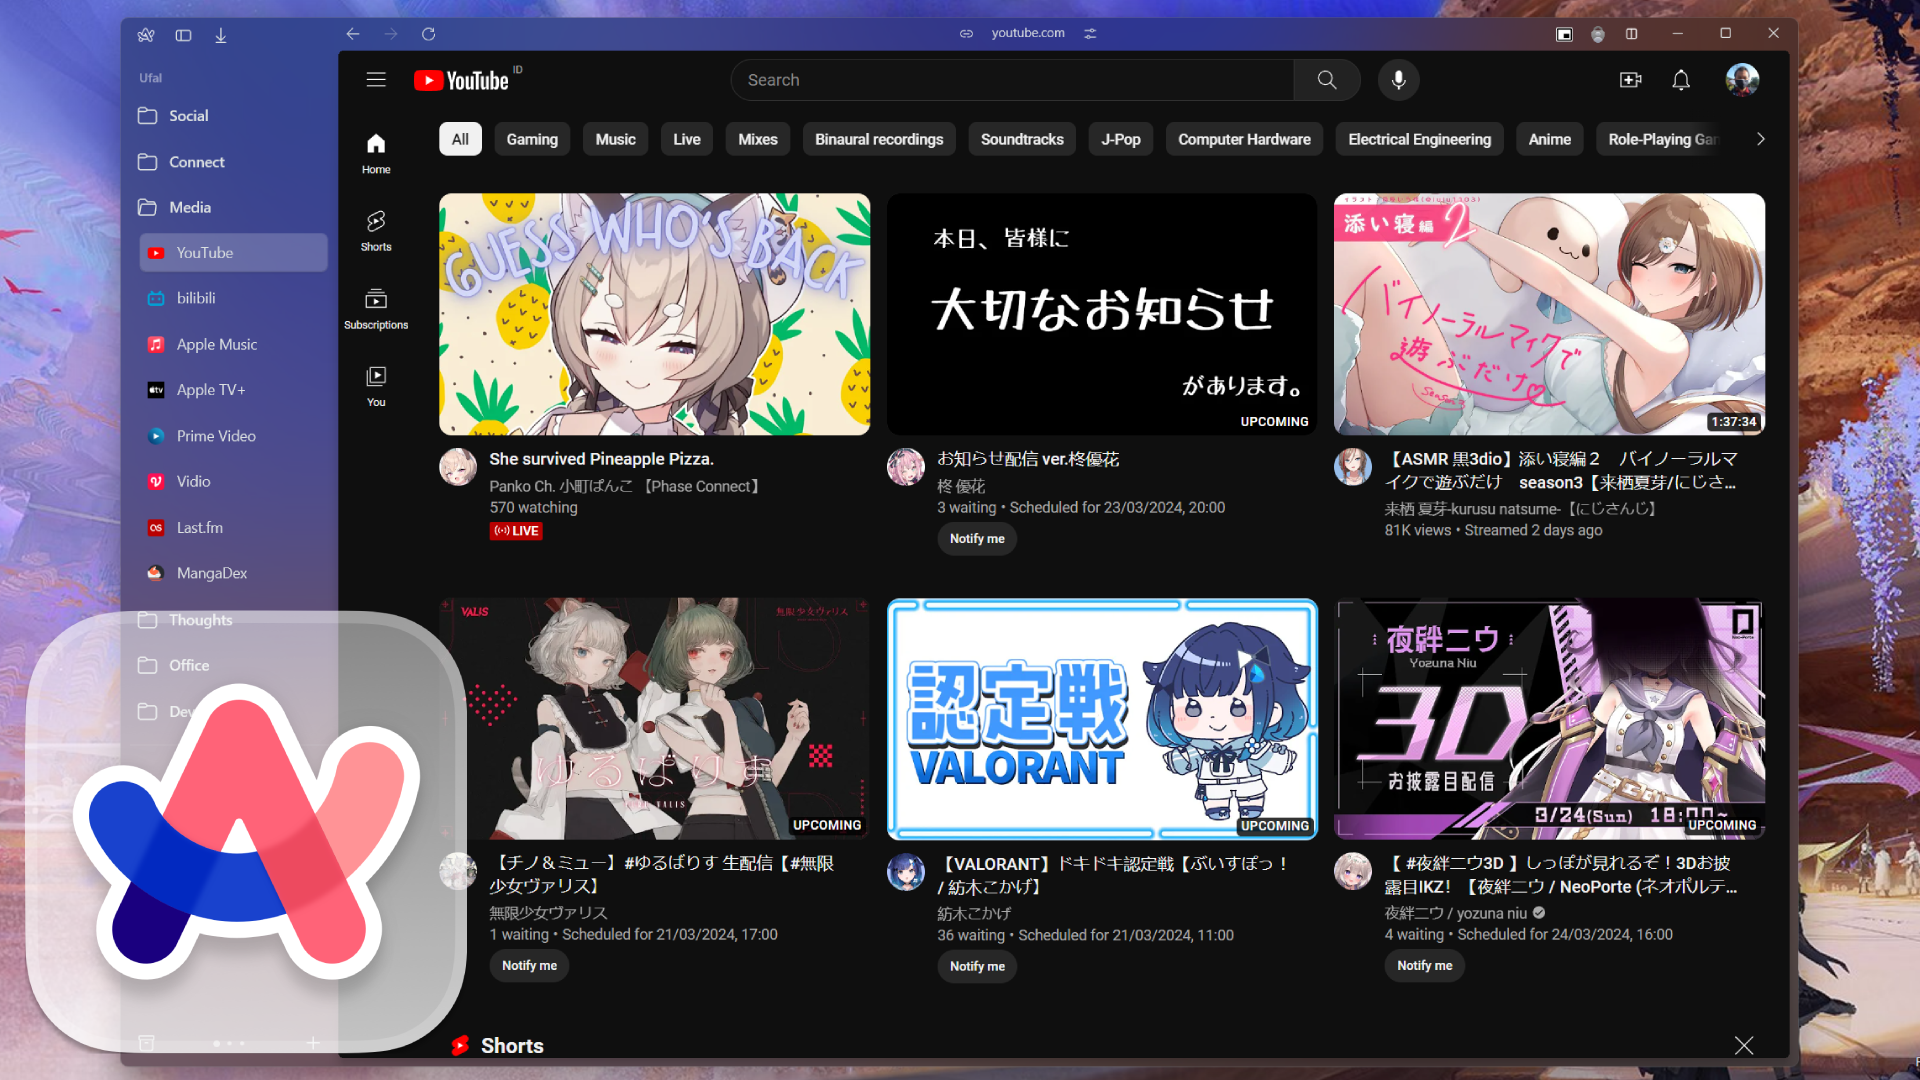Open the Last.fm sidebar tab

pos(233,527)
